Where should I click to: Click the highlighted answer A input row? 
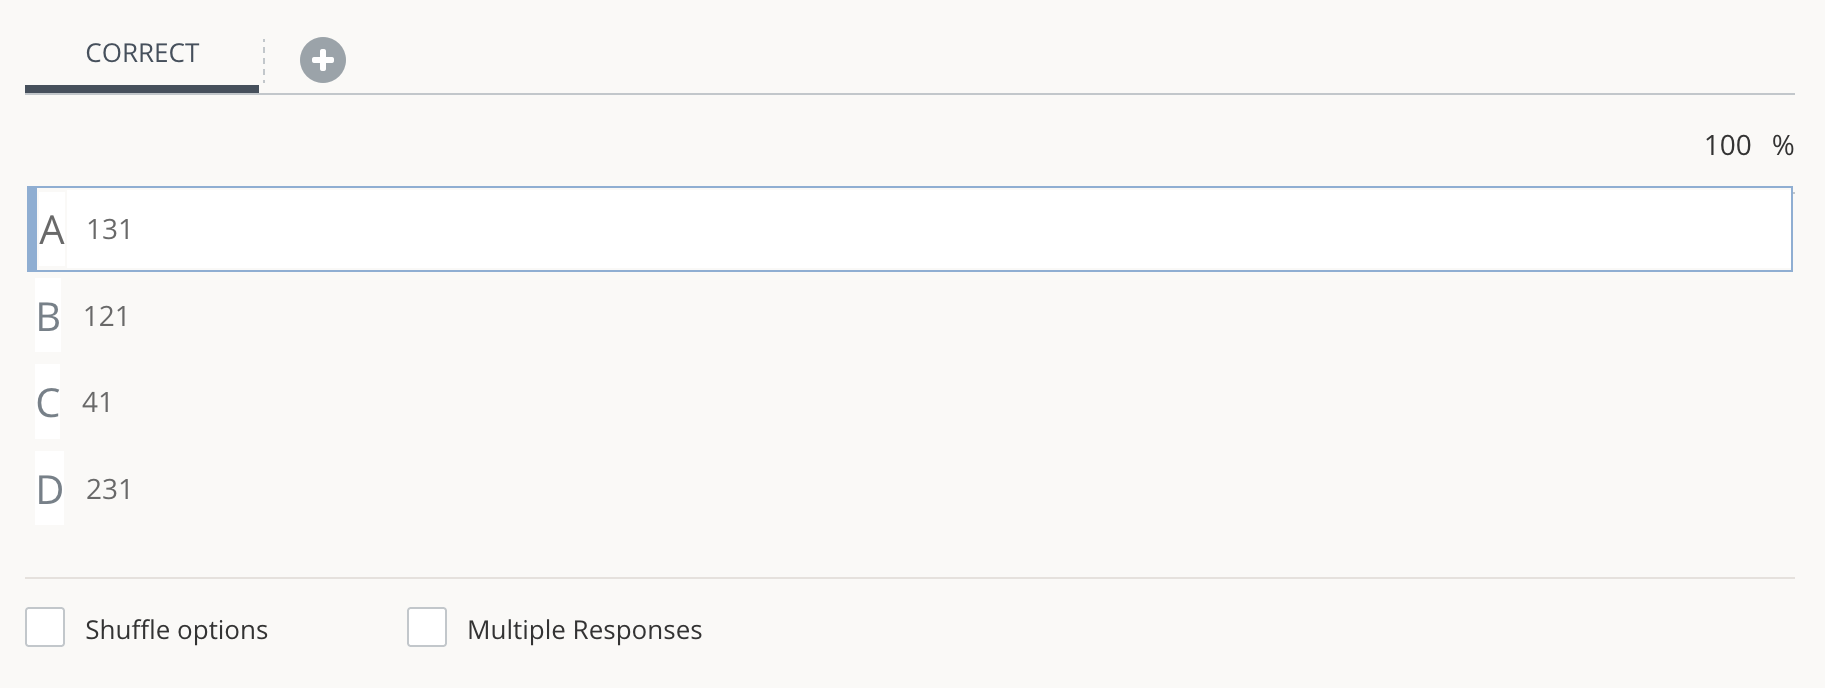click(x=900, y=229)
